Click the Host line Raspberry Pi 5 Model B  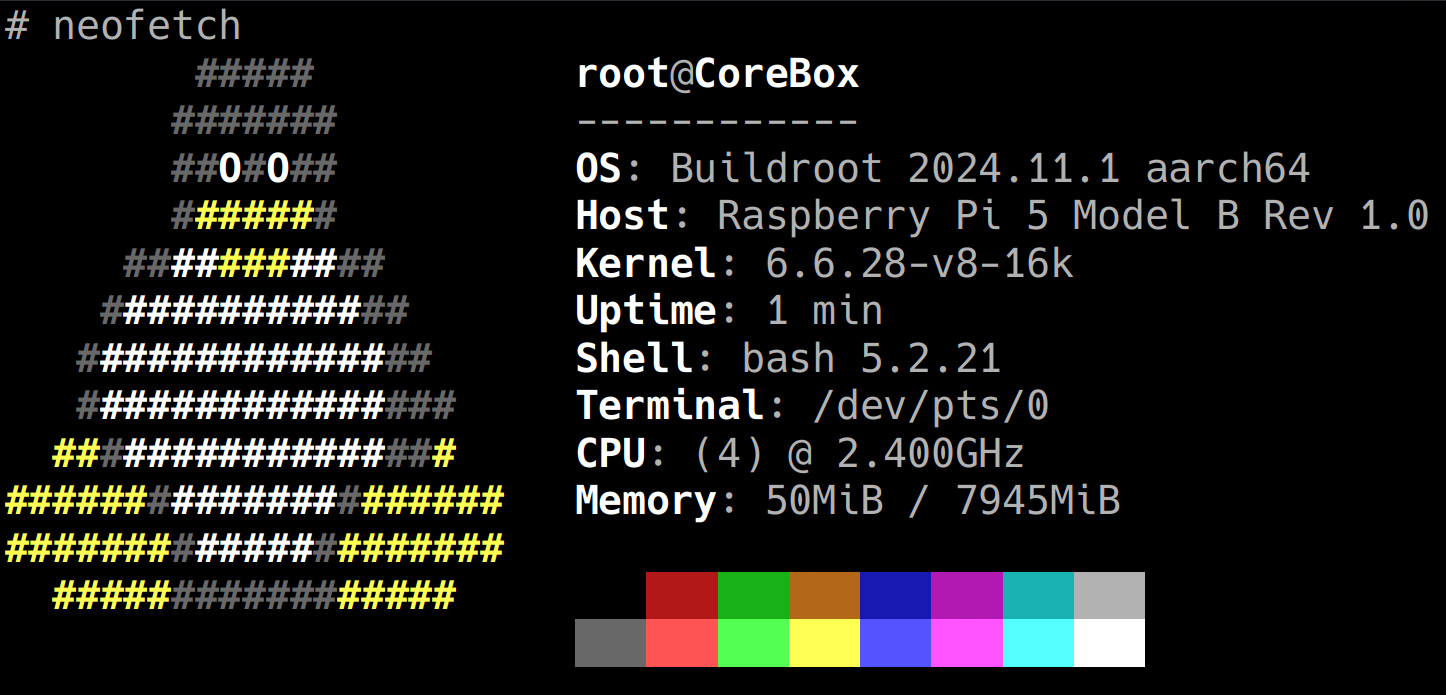pos(1002,216)
